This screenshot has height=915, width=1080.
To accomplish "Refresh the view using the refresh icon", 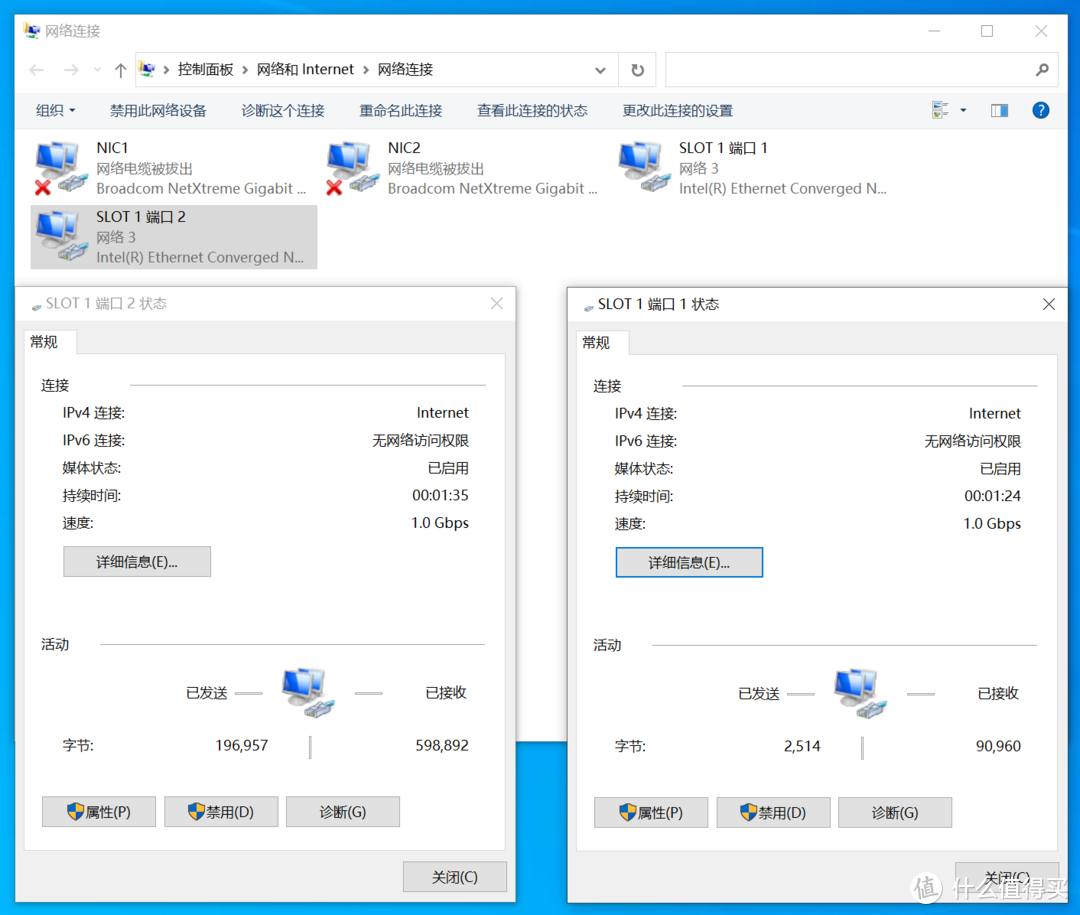I will point(637,69).
